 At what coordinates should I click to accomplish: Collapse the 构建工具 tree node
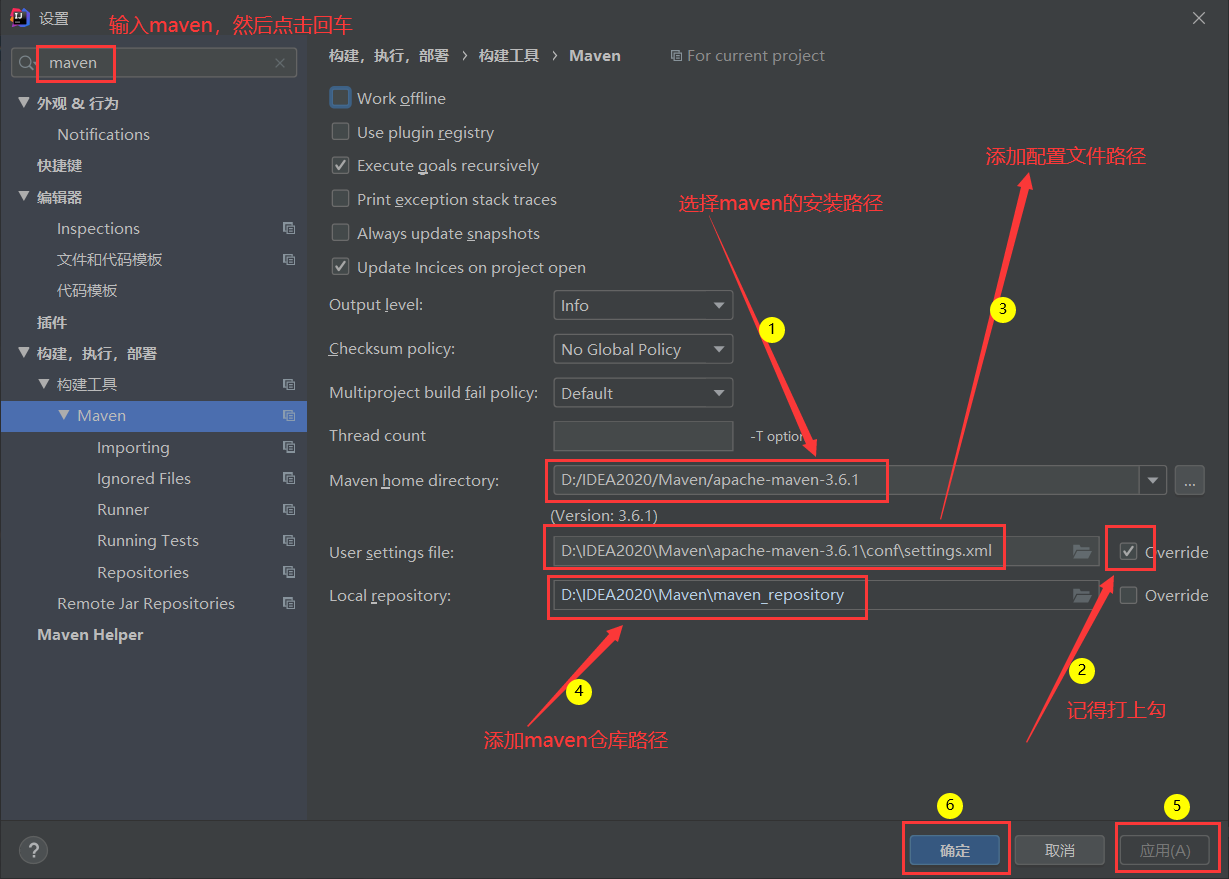(44, 384)
